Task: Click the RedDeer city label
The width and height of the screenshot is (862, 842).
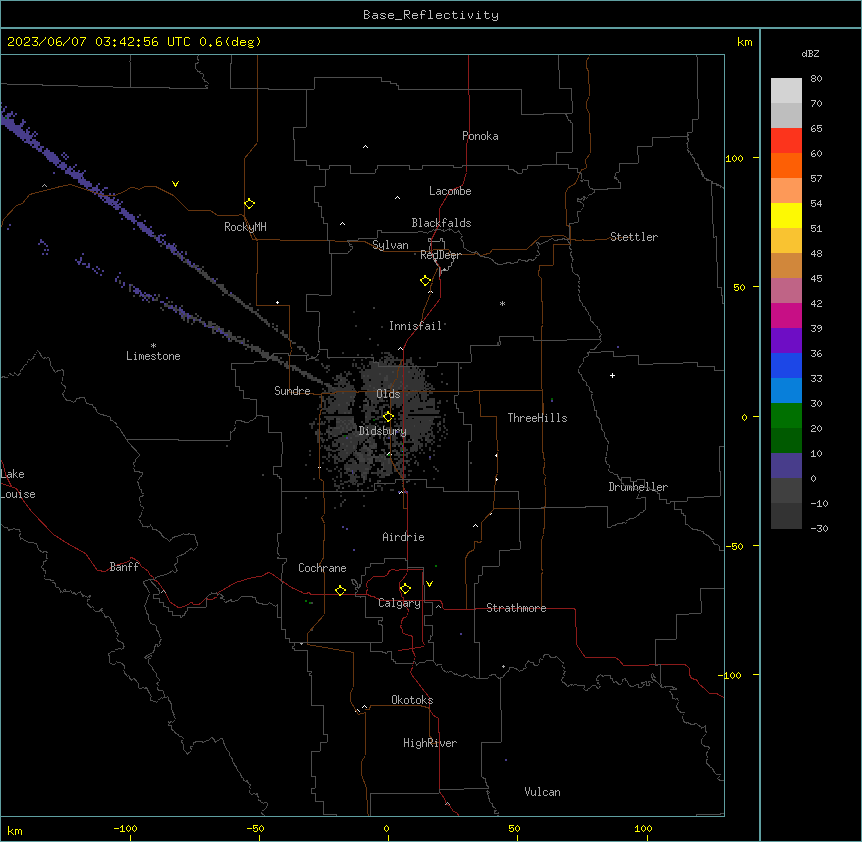Action: click(x=440, y=255)
